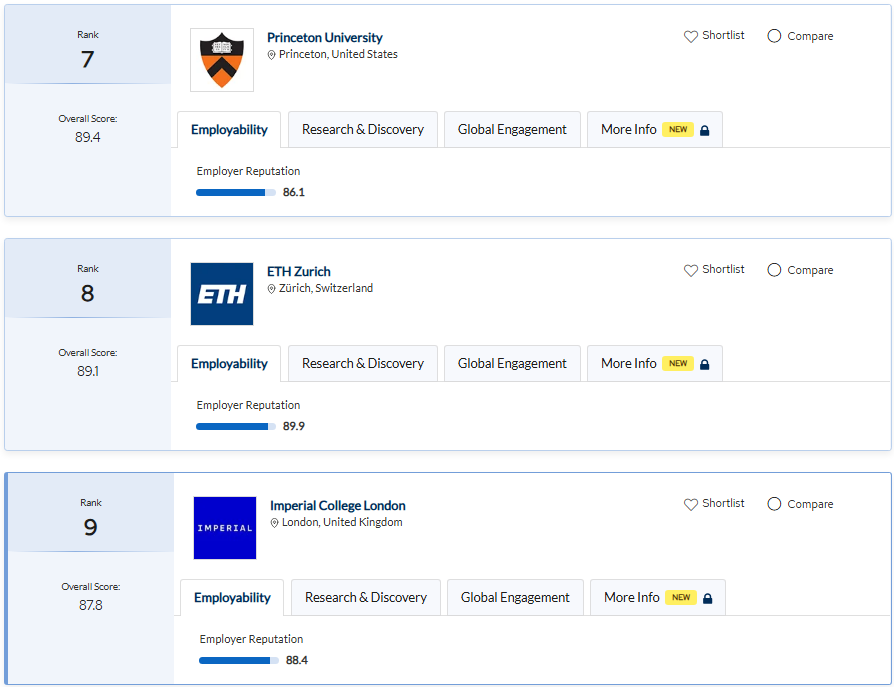Click the Shortlist heart icon for Princeton University
This screenshot has width=894, height=687.
690,36
